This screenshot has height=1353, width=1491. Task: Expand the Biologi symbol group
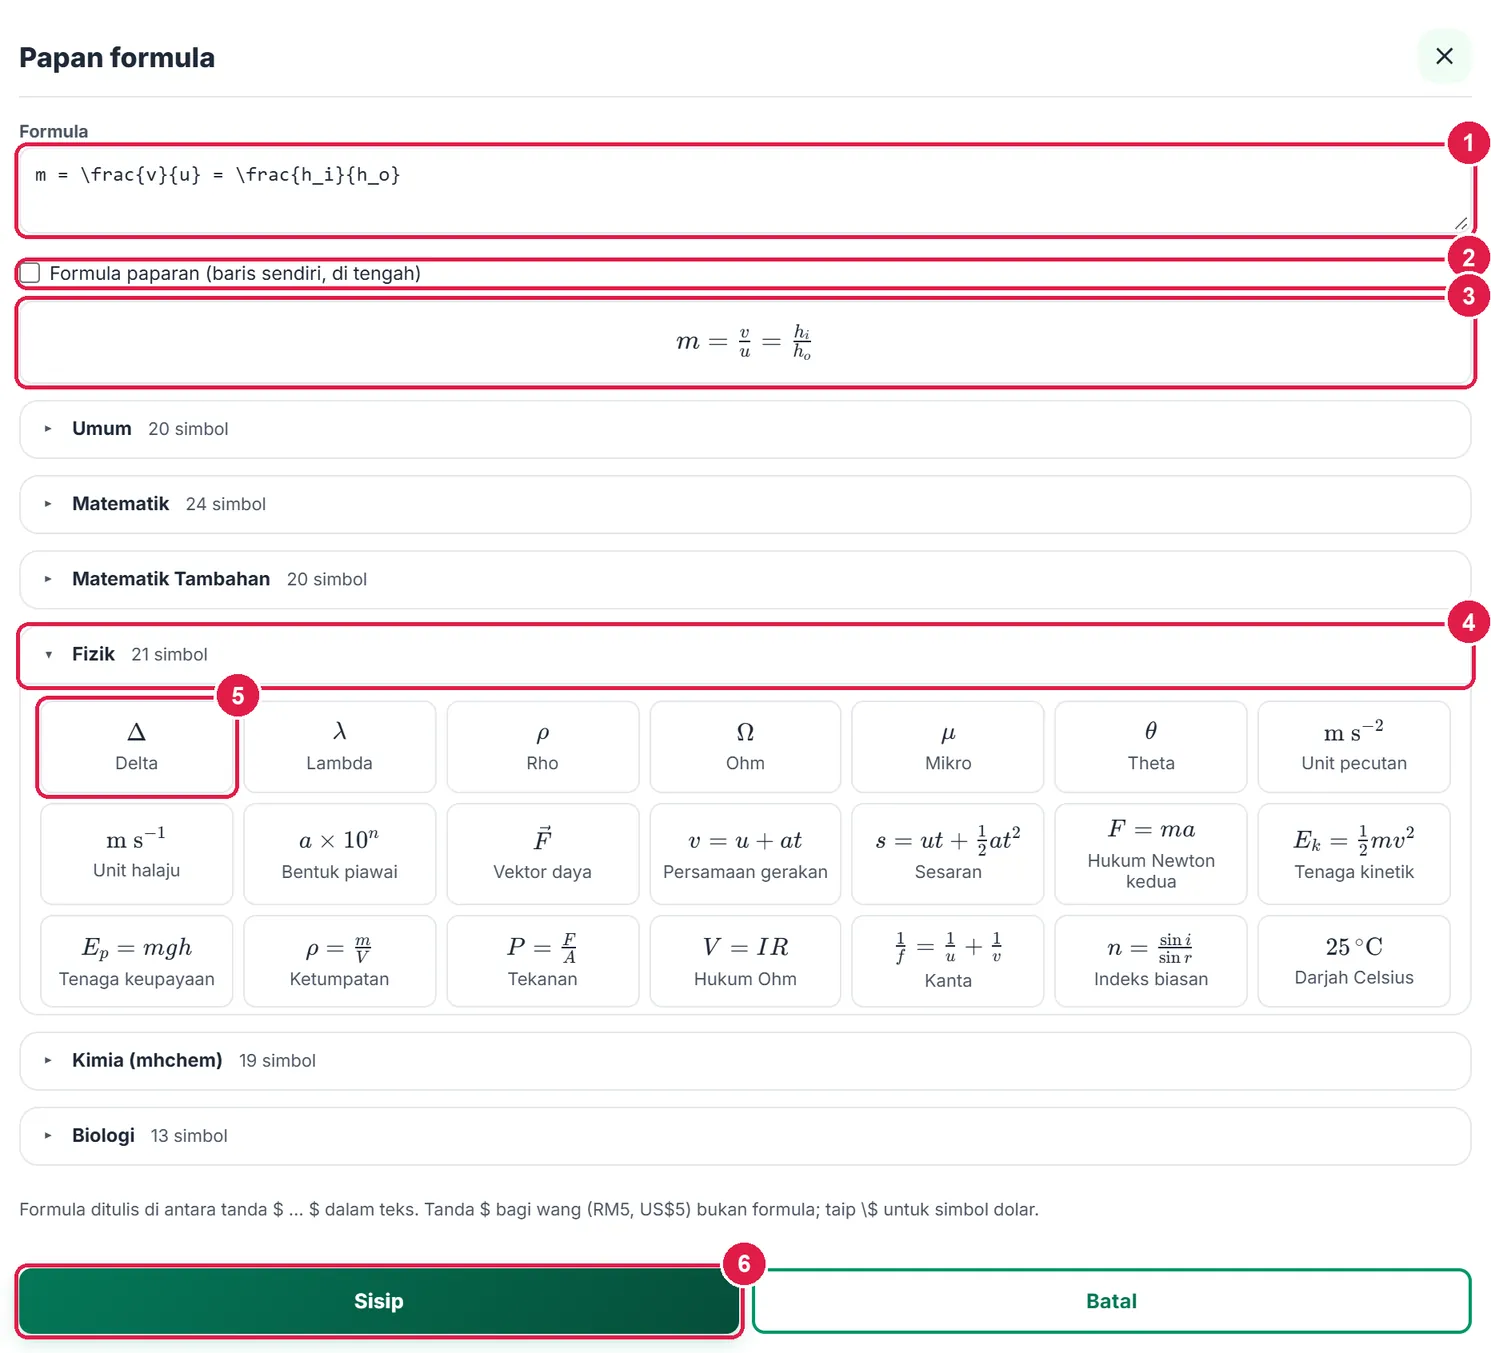745,1136
